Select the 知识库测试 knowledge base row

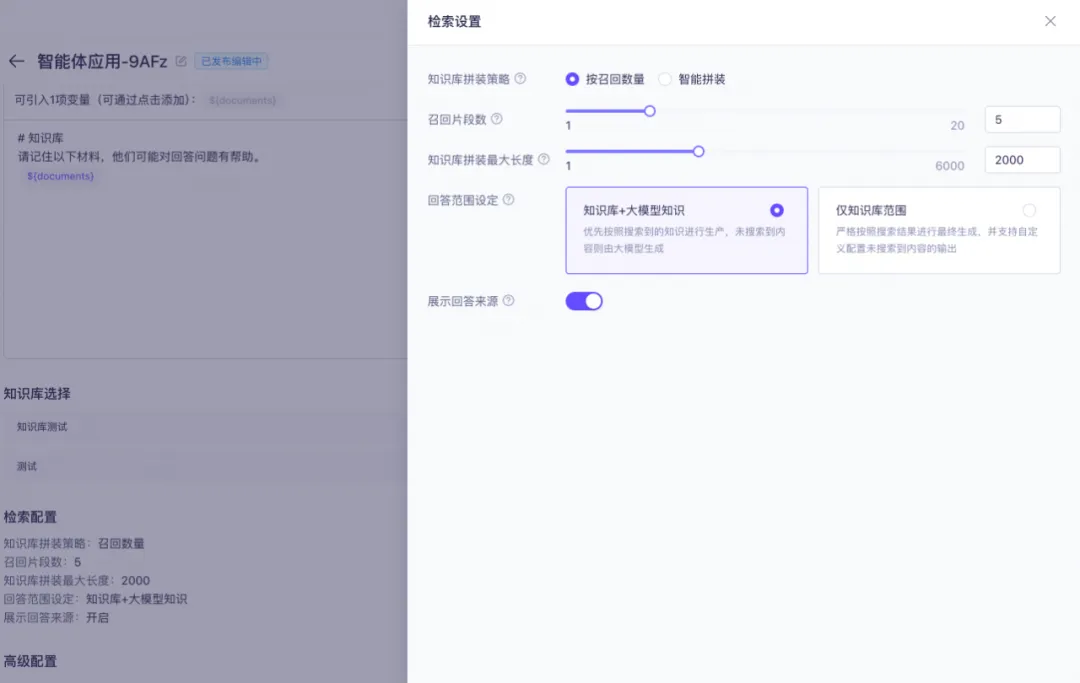click(x=204, y=427)
